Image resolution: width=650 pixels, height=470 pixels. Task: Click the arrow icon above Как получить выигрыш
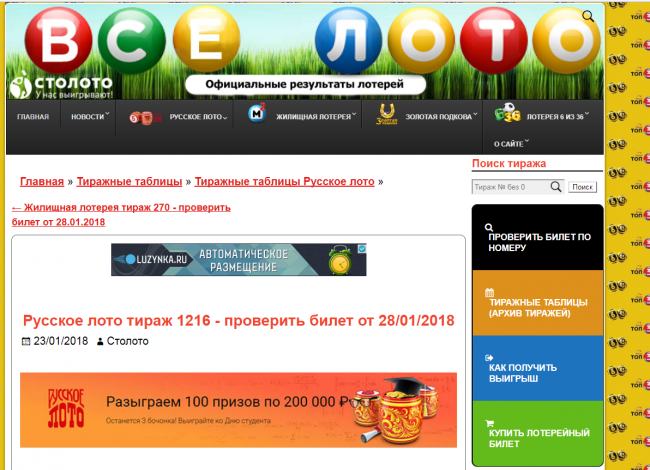[x=489, y=358]
